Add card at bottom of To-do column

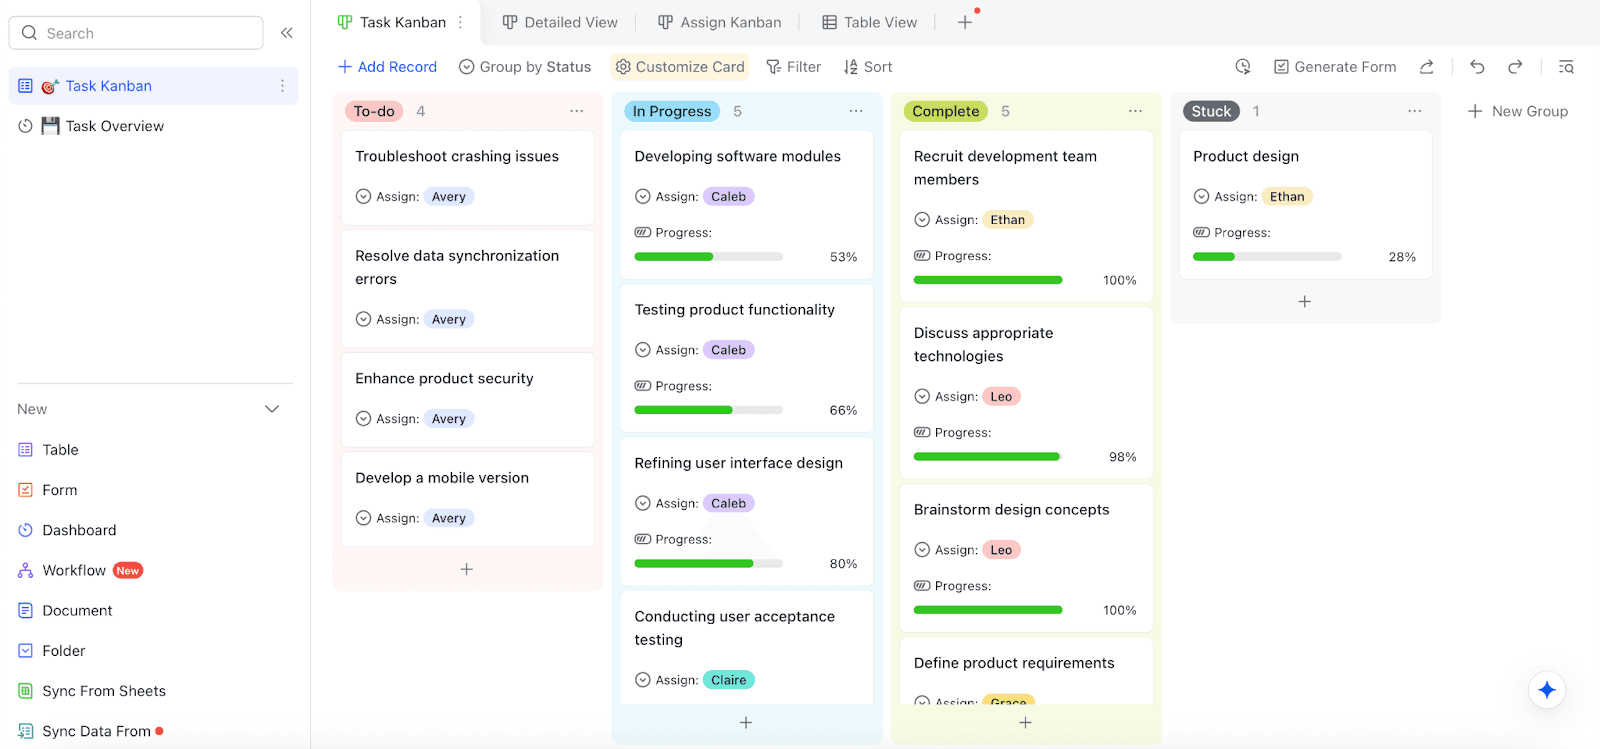(x=466, y=569)
